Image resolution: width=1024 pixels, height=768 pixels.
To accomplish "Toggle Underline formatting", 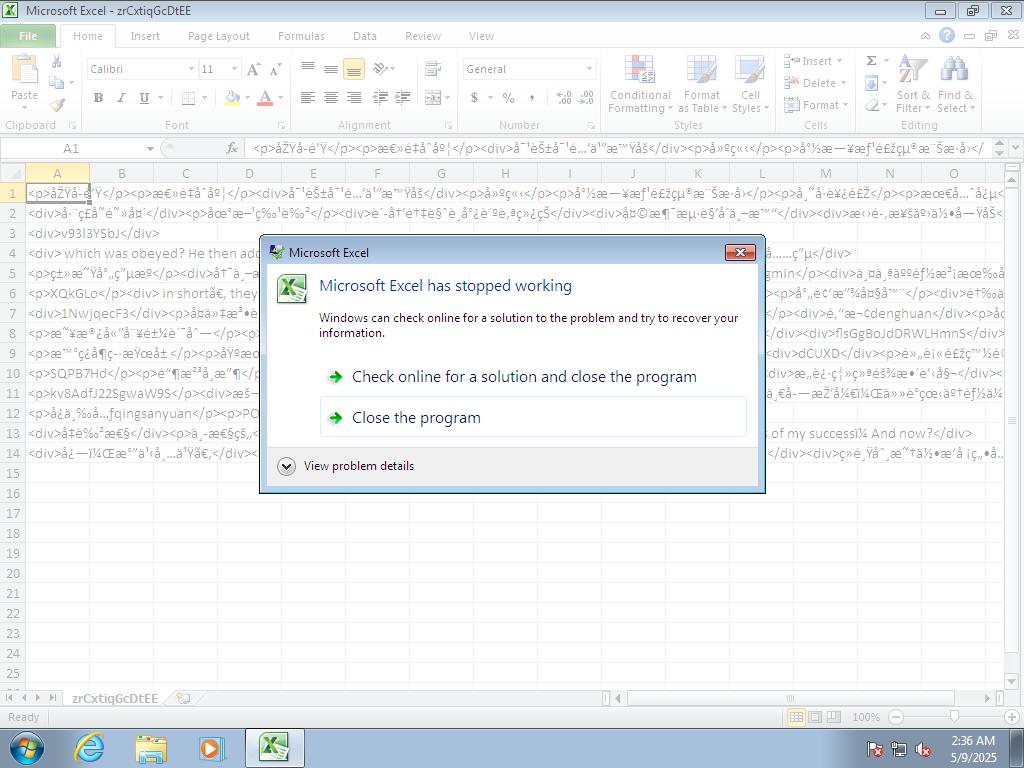I will [x=144, y=97].
